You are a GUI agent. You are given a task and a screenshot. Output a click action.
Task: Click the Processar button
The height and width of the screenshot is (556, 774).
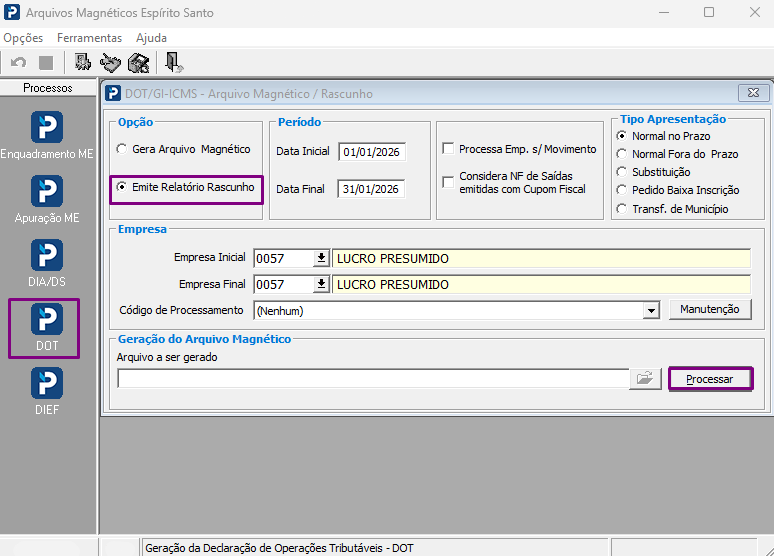coord(710,379)
